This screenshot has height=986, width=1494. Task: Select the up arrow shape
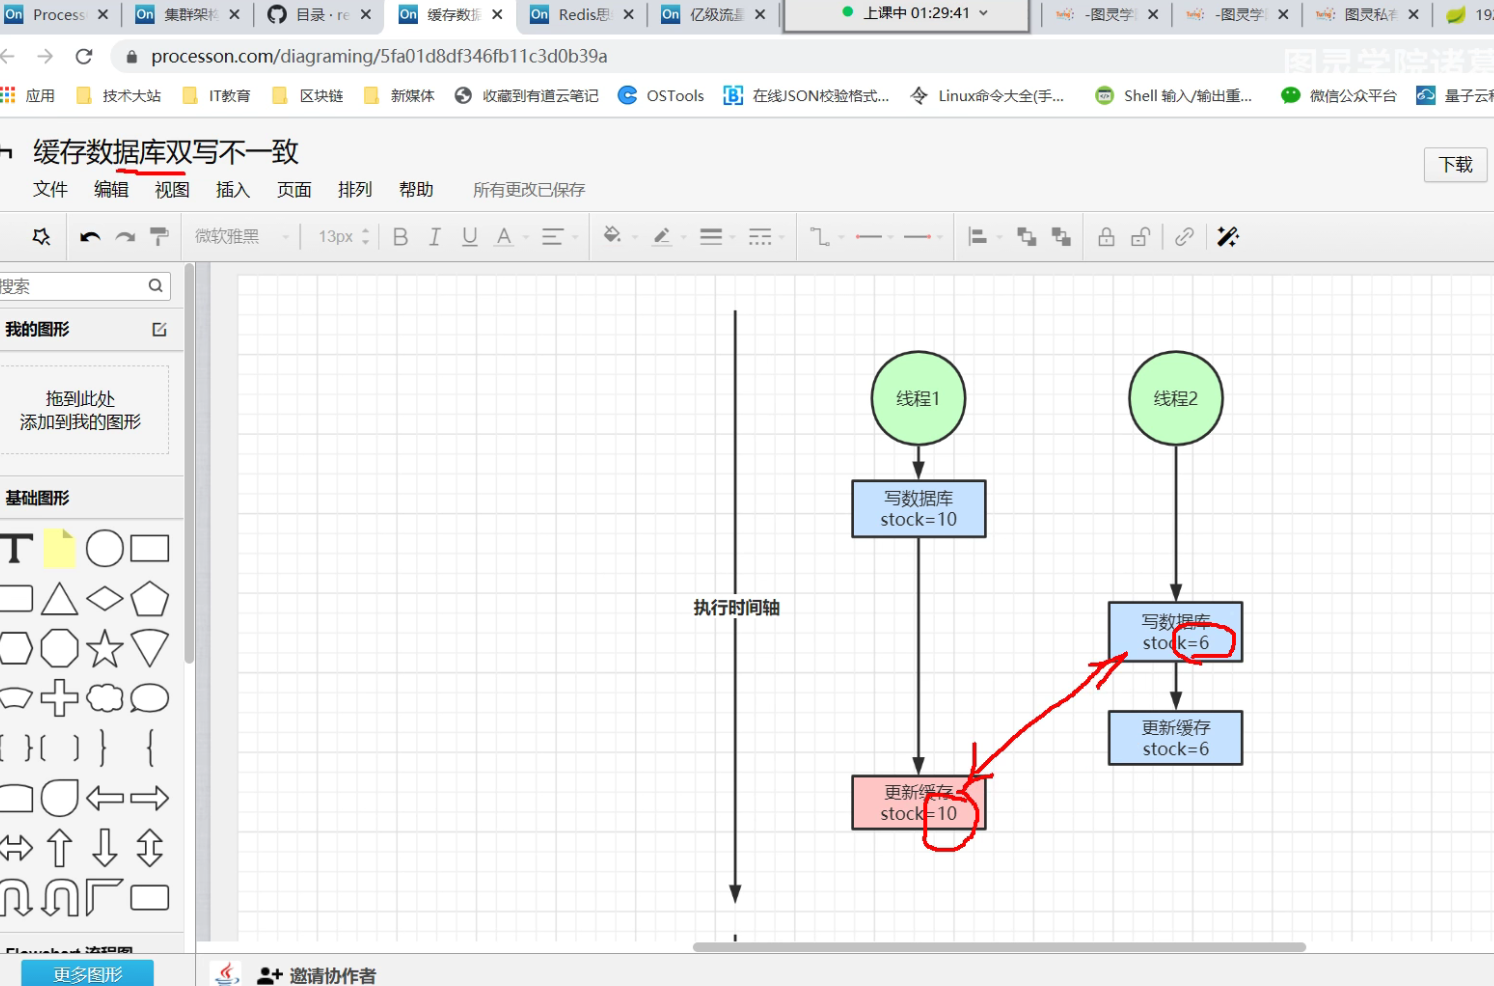59,848
